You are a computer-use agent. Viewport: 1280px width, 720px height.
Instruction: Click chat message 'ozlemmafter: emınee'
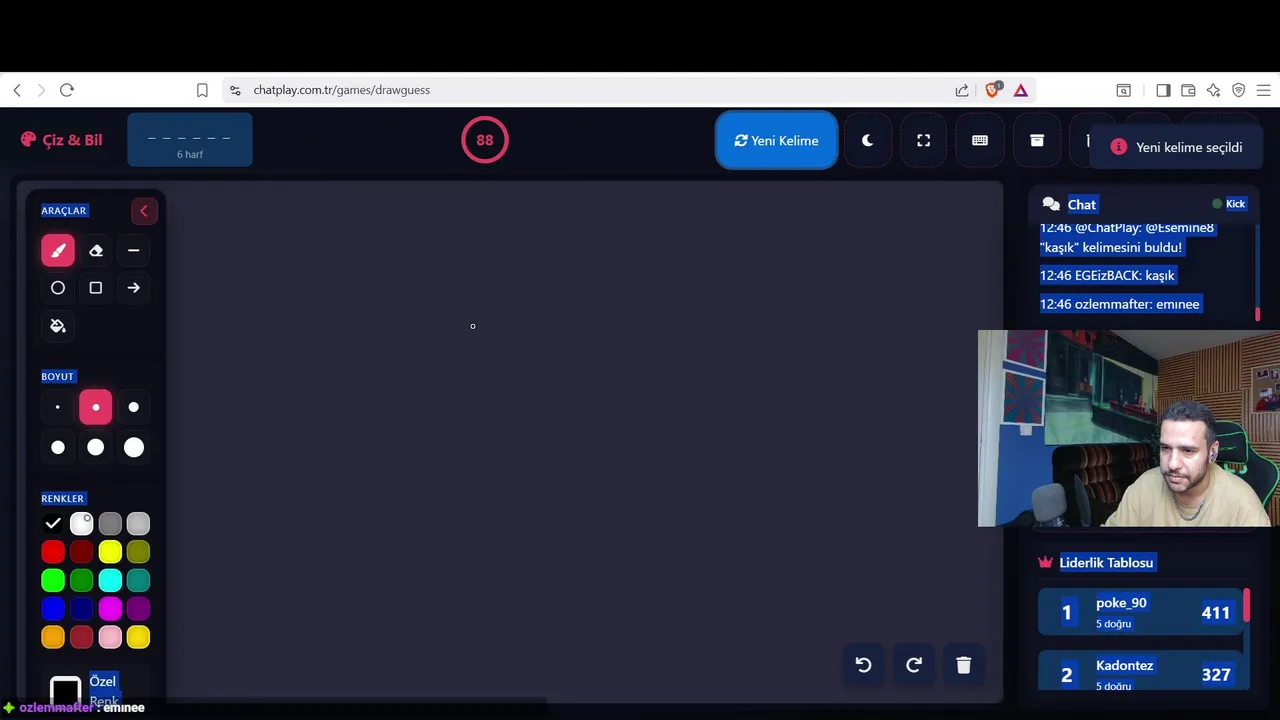1119,304
